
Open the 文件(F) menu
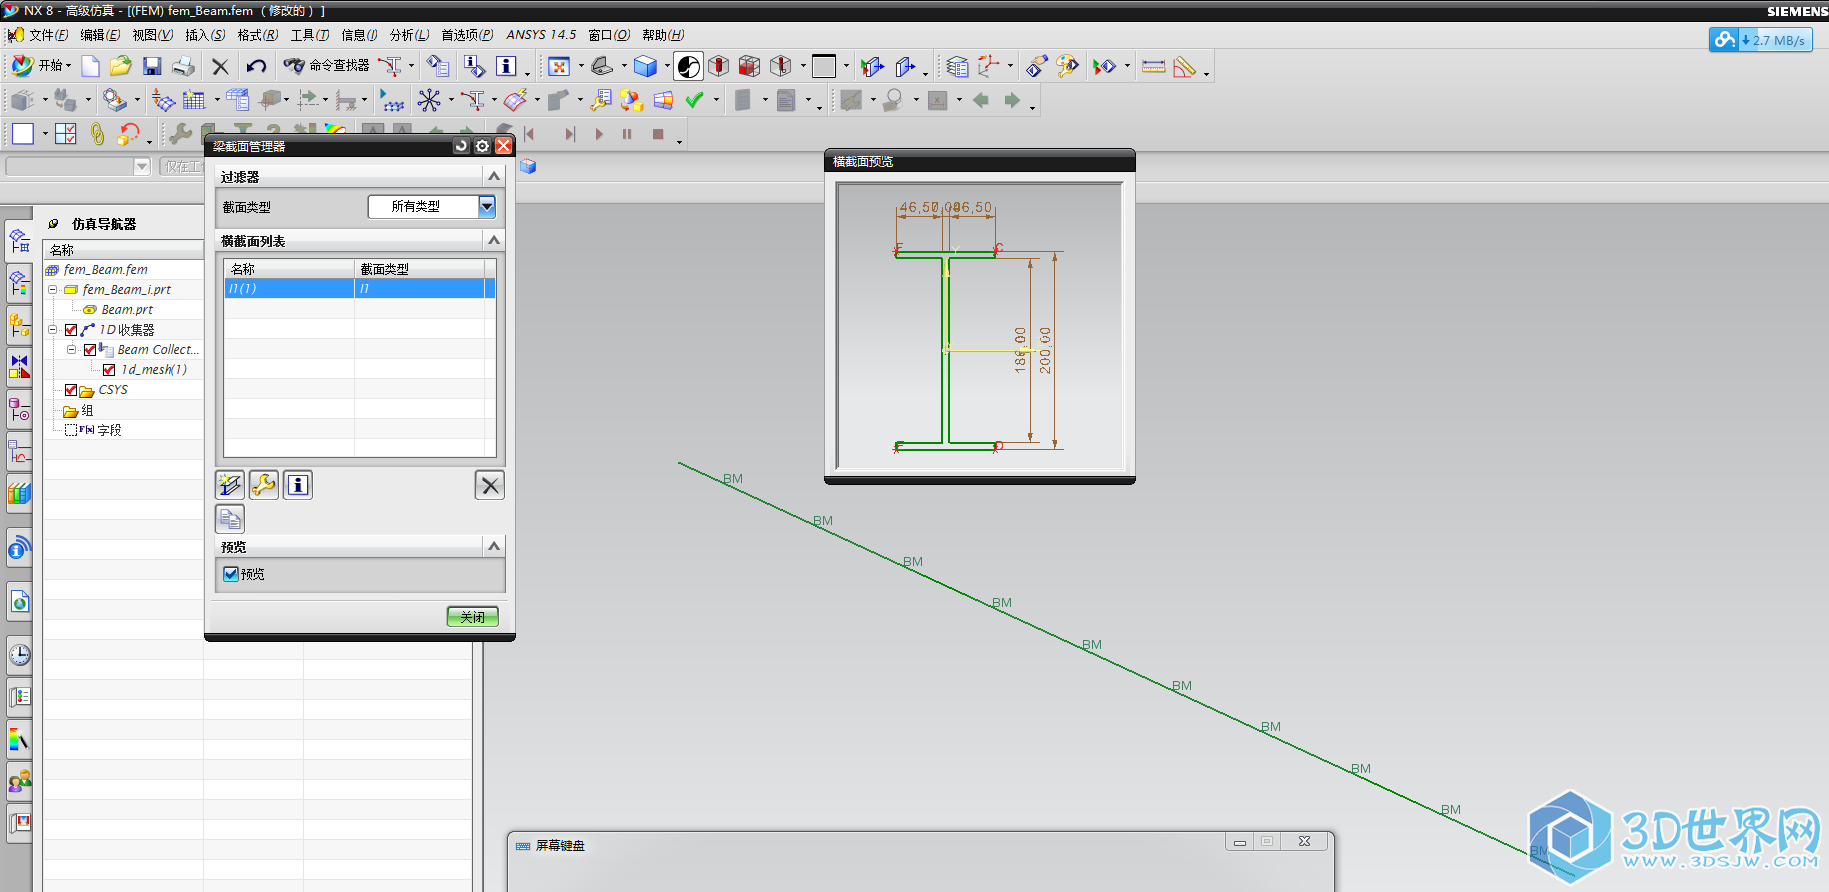point(48,35)
